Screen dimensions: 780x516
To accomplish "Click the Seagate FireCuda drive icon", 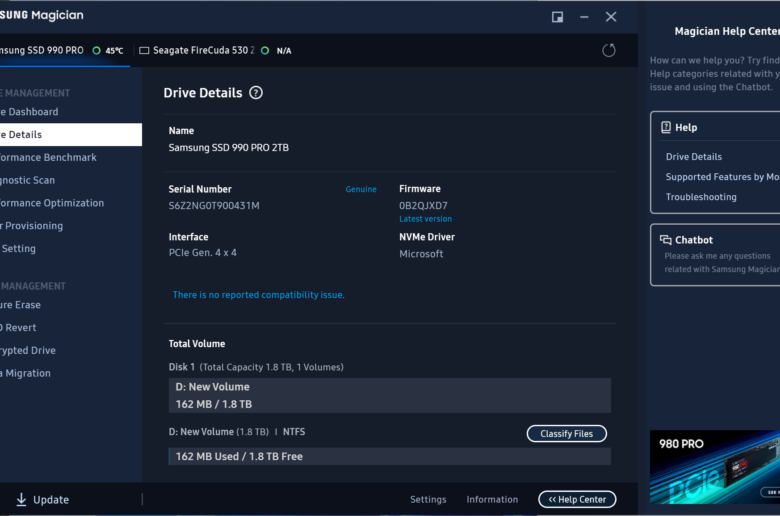I will (x=144, y=50).
